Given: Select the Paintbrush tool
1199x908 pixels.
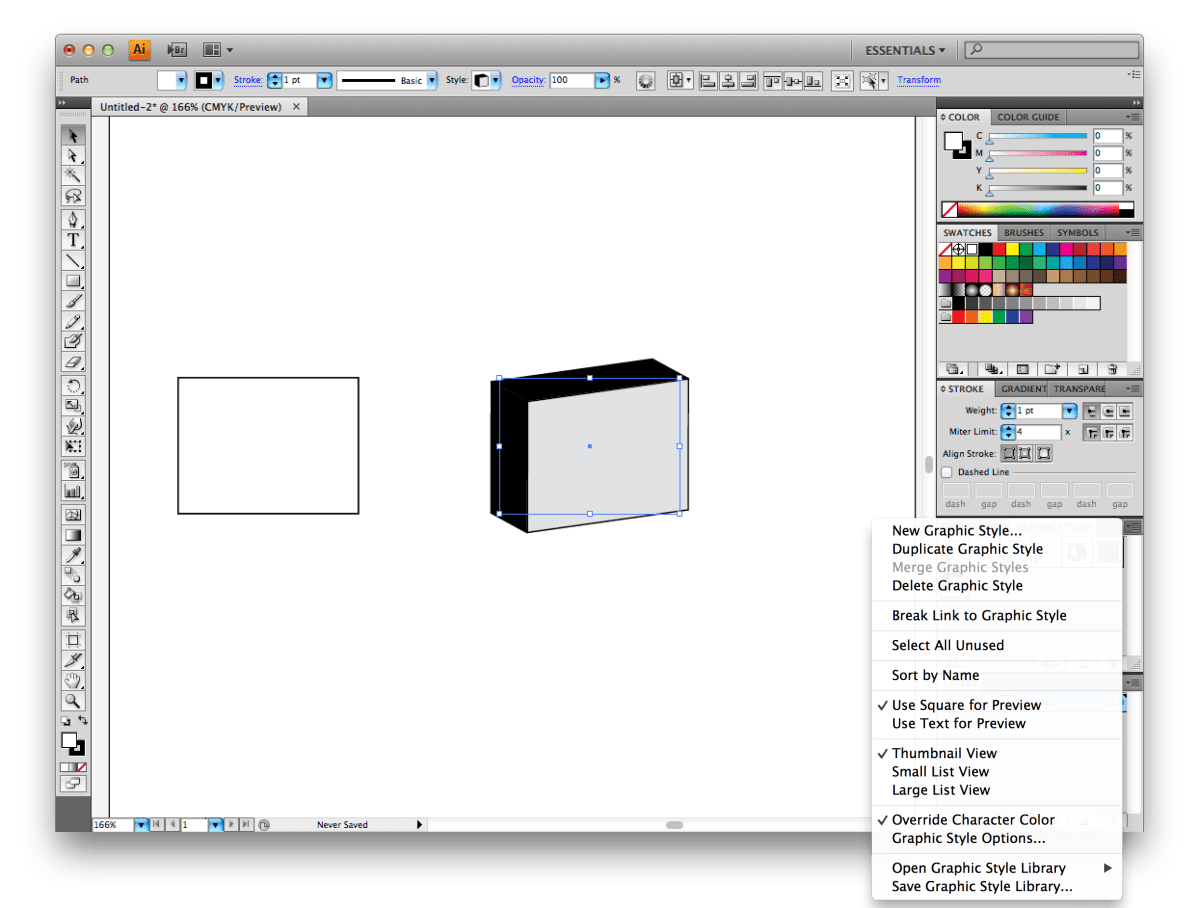Looking at the screenshot, I should point(73,301).
